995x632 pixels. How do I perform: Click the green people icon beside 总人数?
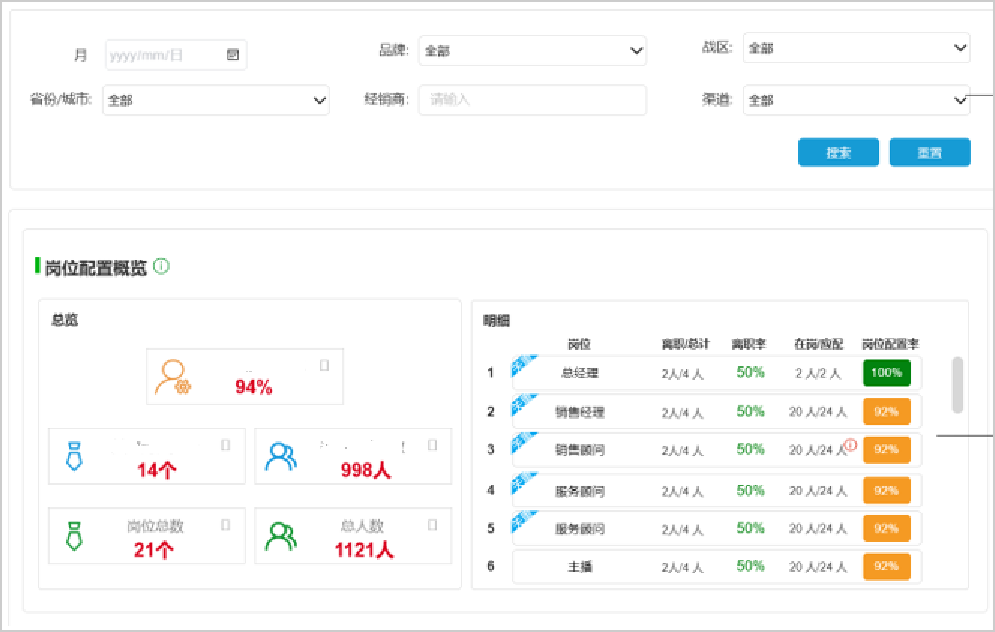click(281, 536)
